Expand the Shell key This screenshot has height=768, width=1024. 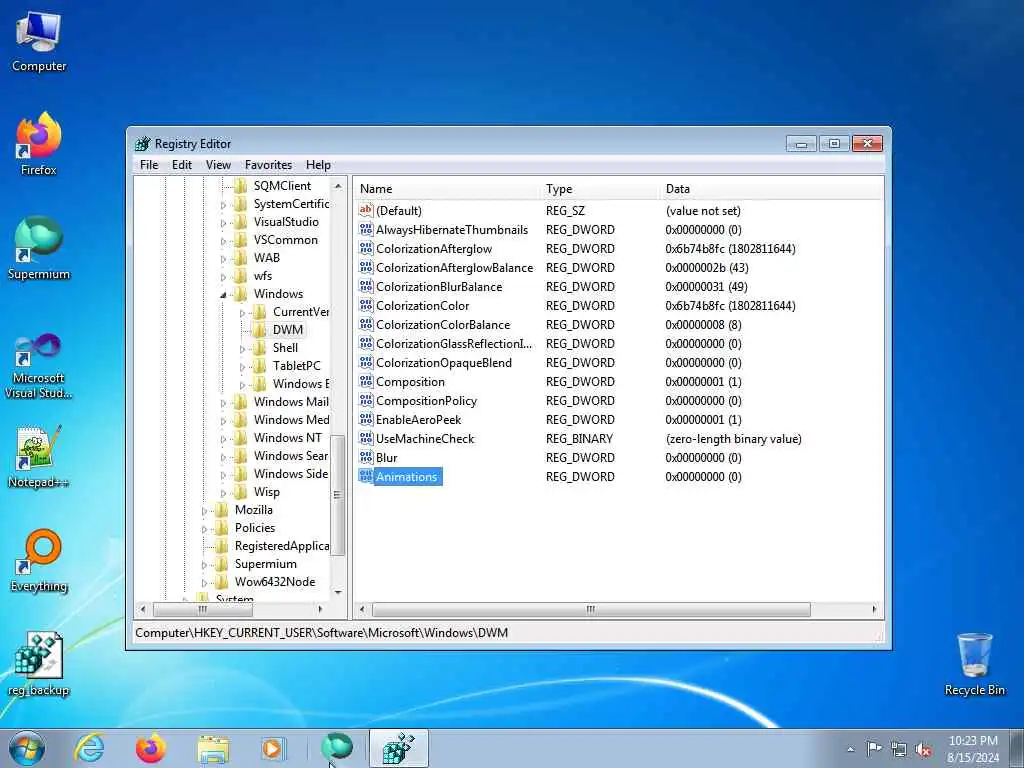coord(242,349)
